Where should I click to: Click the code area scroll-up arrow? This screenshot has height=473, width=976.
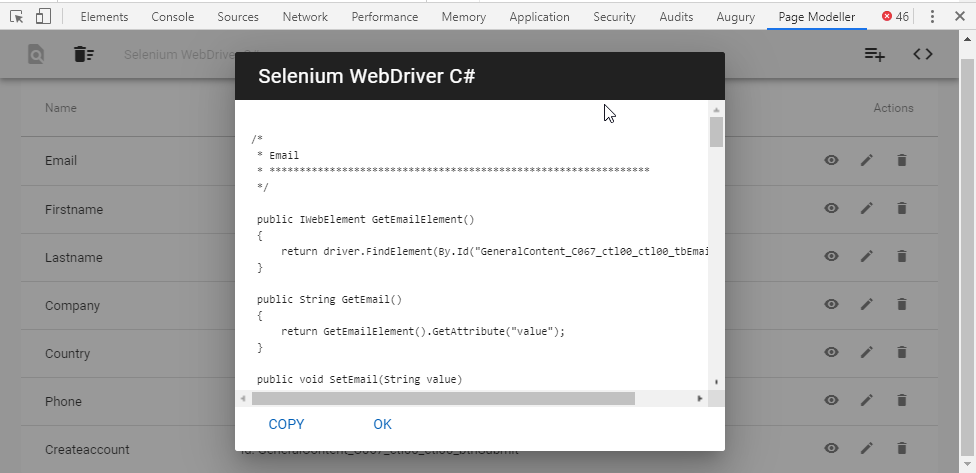point(716,110)
